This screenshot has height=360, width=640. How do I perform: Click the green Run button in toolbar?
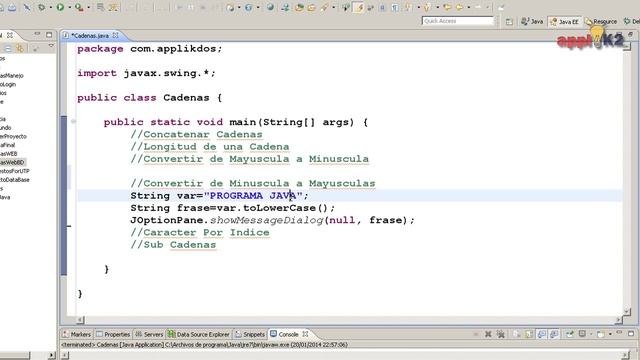point(60,7)
